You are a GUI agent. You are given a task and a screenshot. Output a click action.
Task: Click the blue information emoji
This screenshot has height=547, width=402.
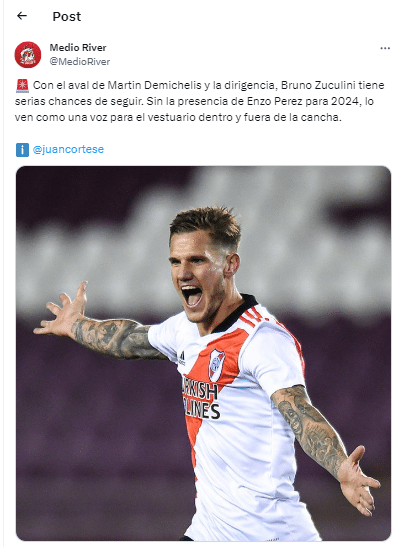[22, 150]
